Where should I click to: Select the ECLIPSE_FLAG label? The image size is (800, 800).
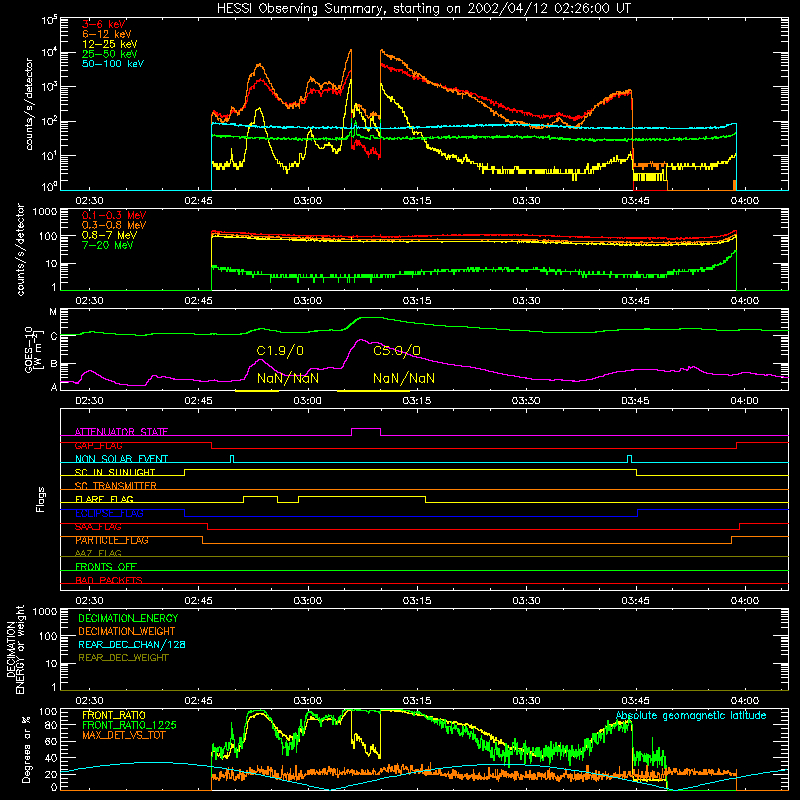point(109,513)
